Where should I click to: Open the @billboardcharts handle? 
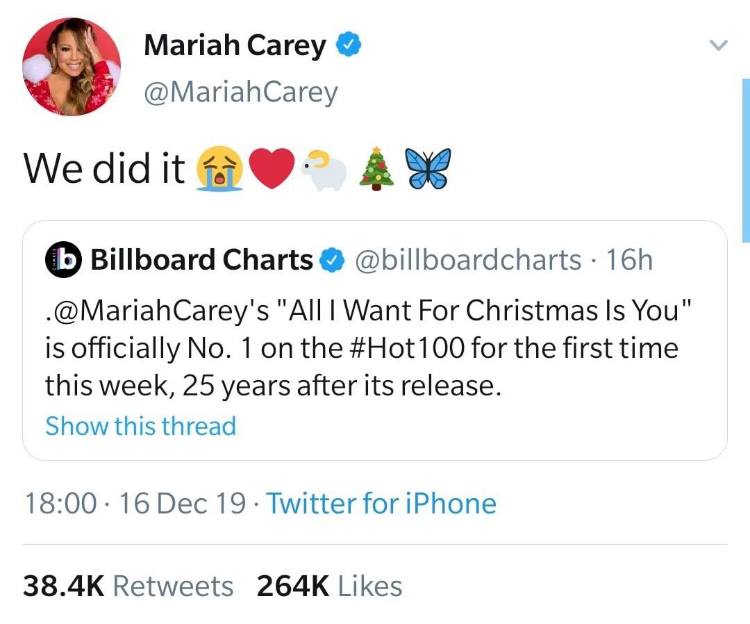click(x=468, y=260)
